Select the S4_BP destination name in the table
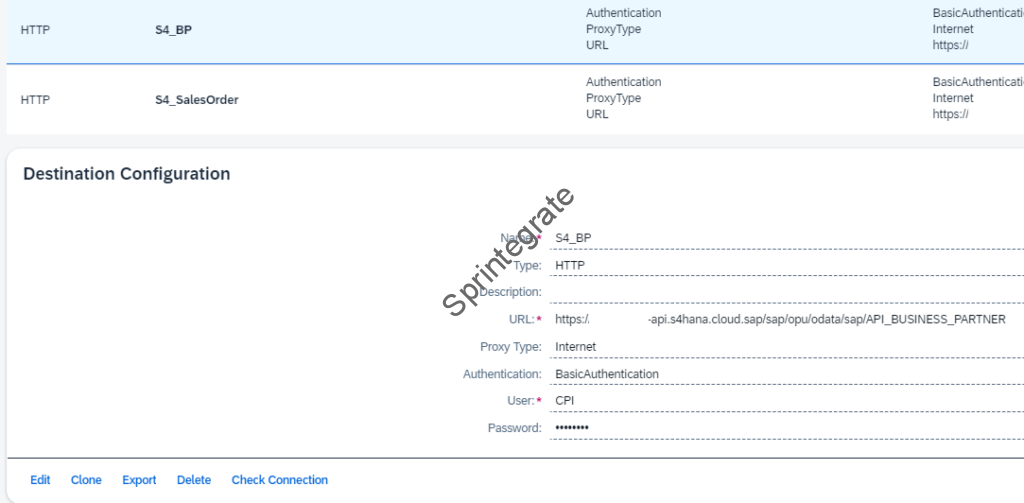Viewport: 1024px width, 503px height. (167, 30)
